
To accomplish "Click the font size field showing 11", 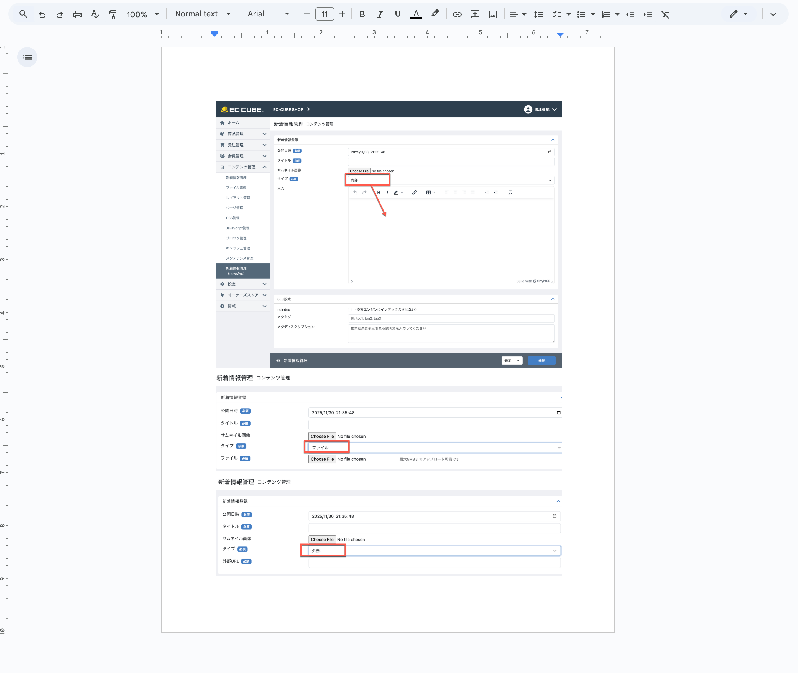I will point(325,14).
